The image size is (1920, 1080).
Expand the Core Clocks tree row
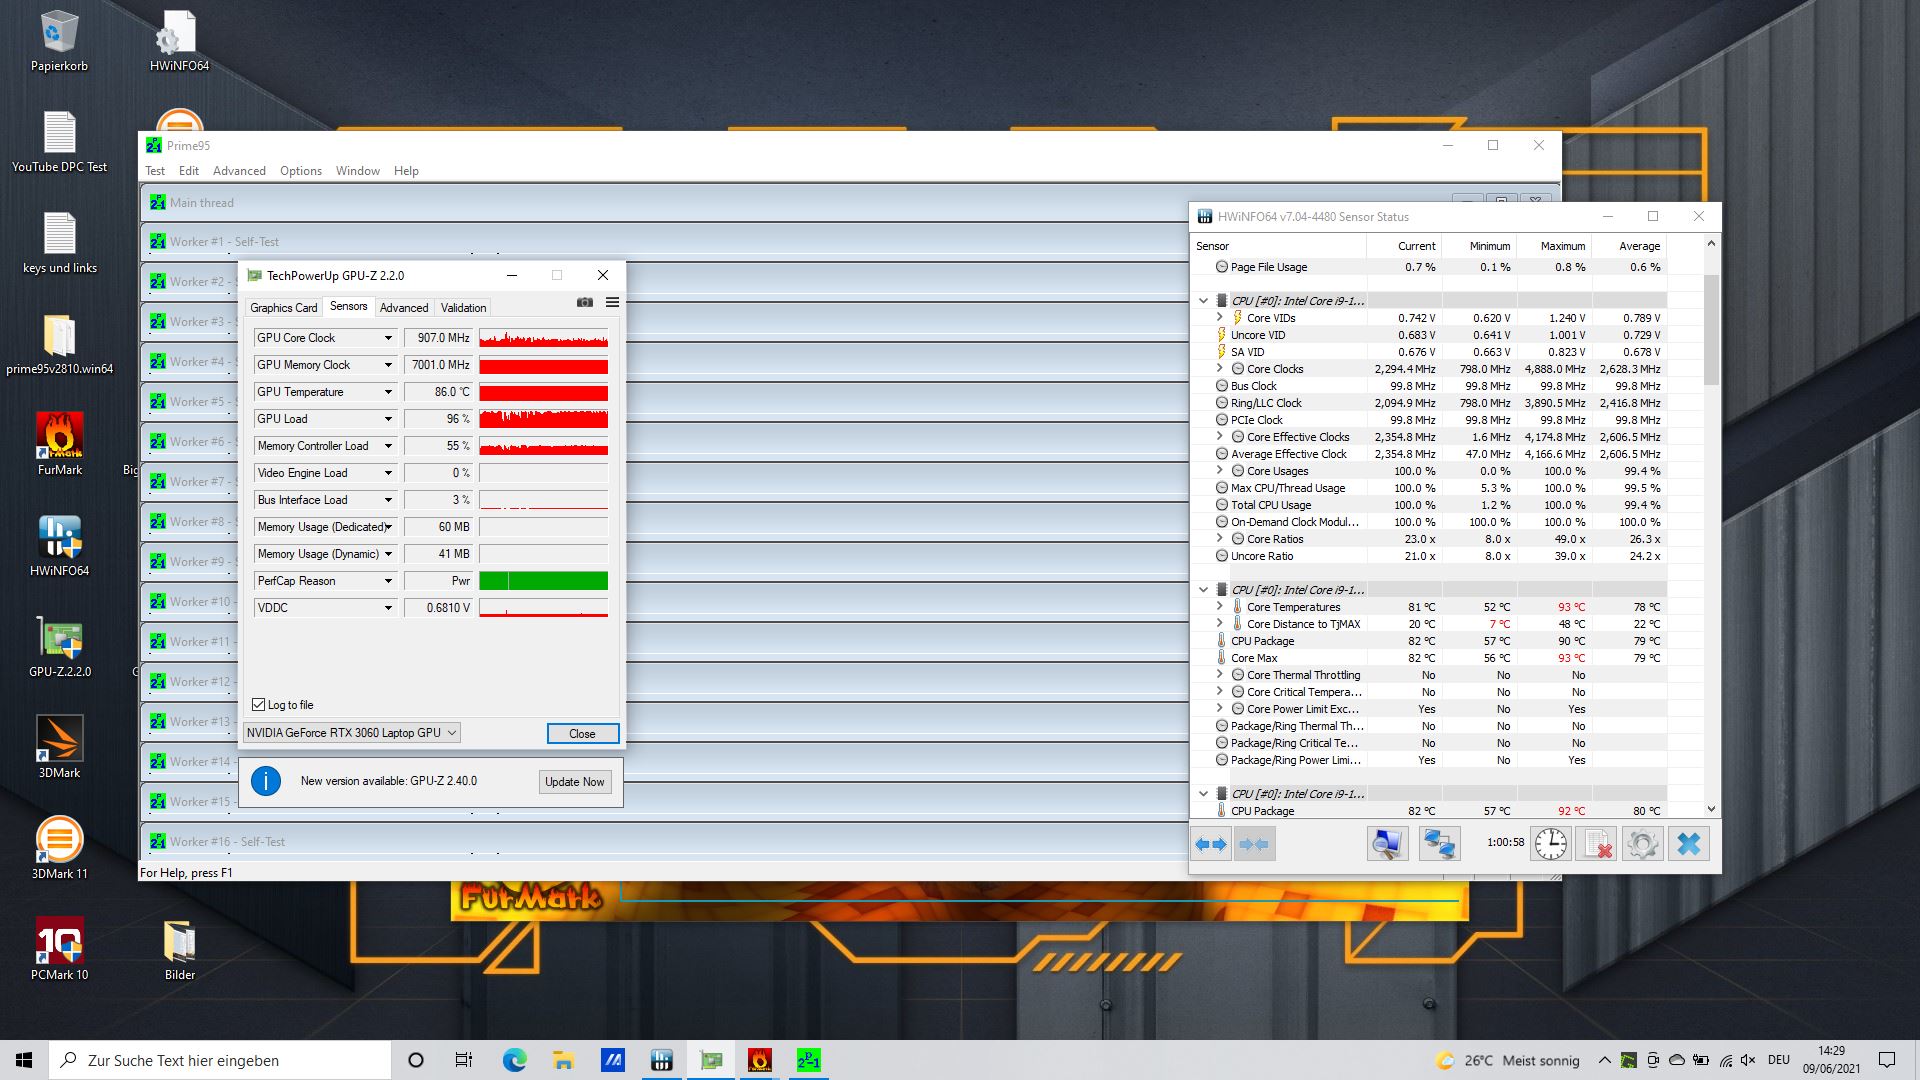pos(1219,369)
